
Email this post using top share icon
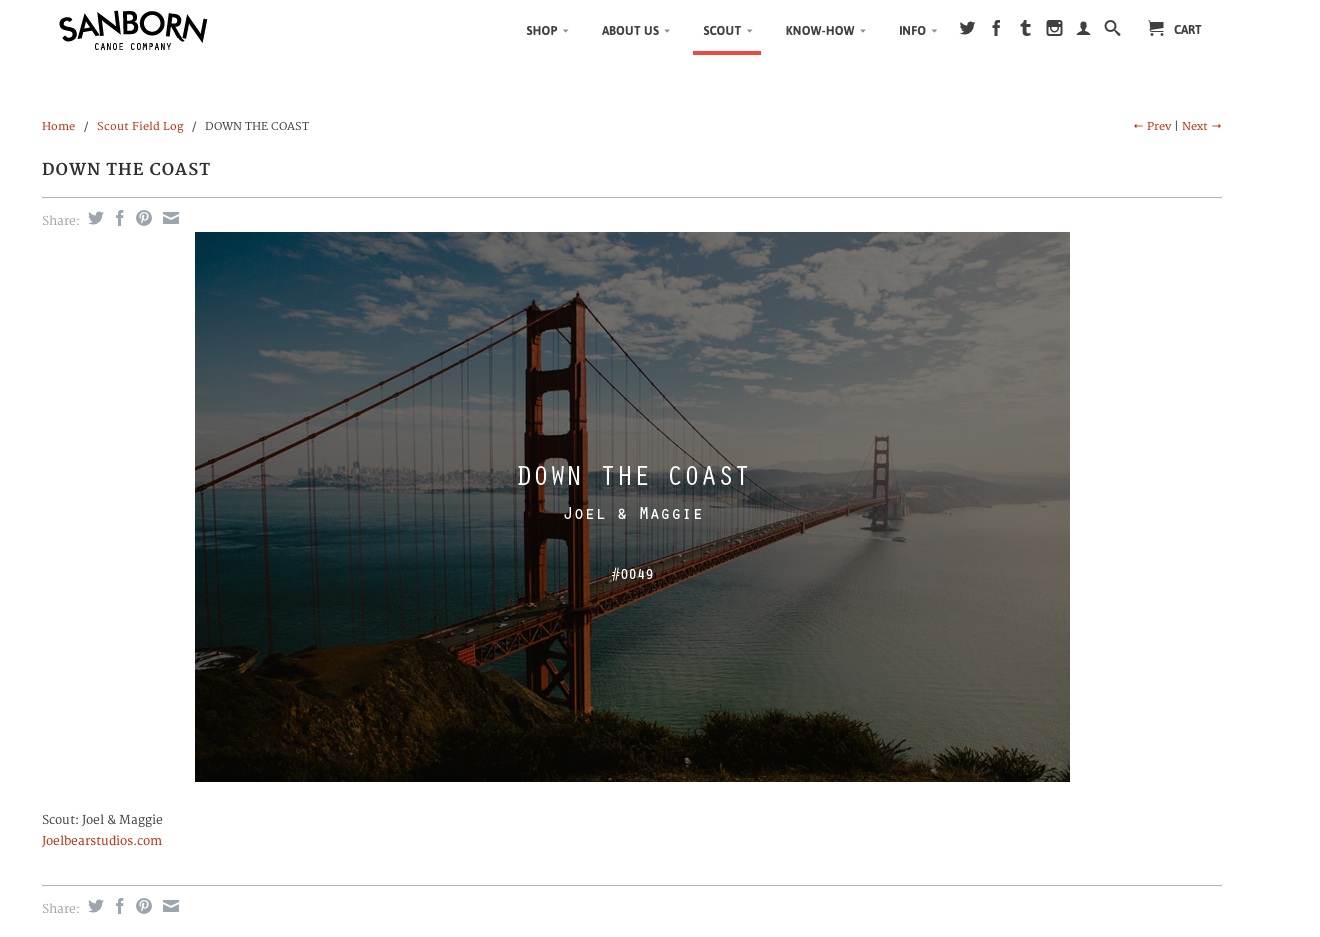coord(171,218)
